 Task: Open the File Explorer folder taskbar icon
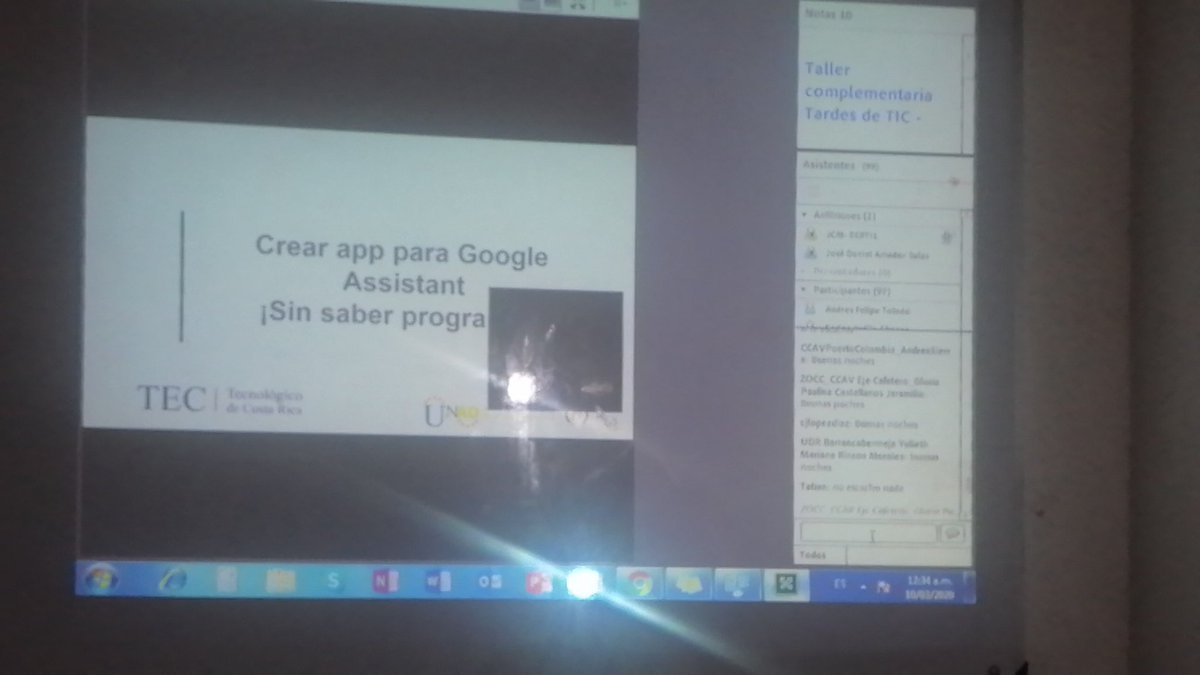281,581
